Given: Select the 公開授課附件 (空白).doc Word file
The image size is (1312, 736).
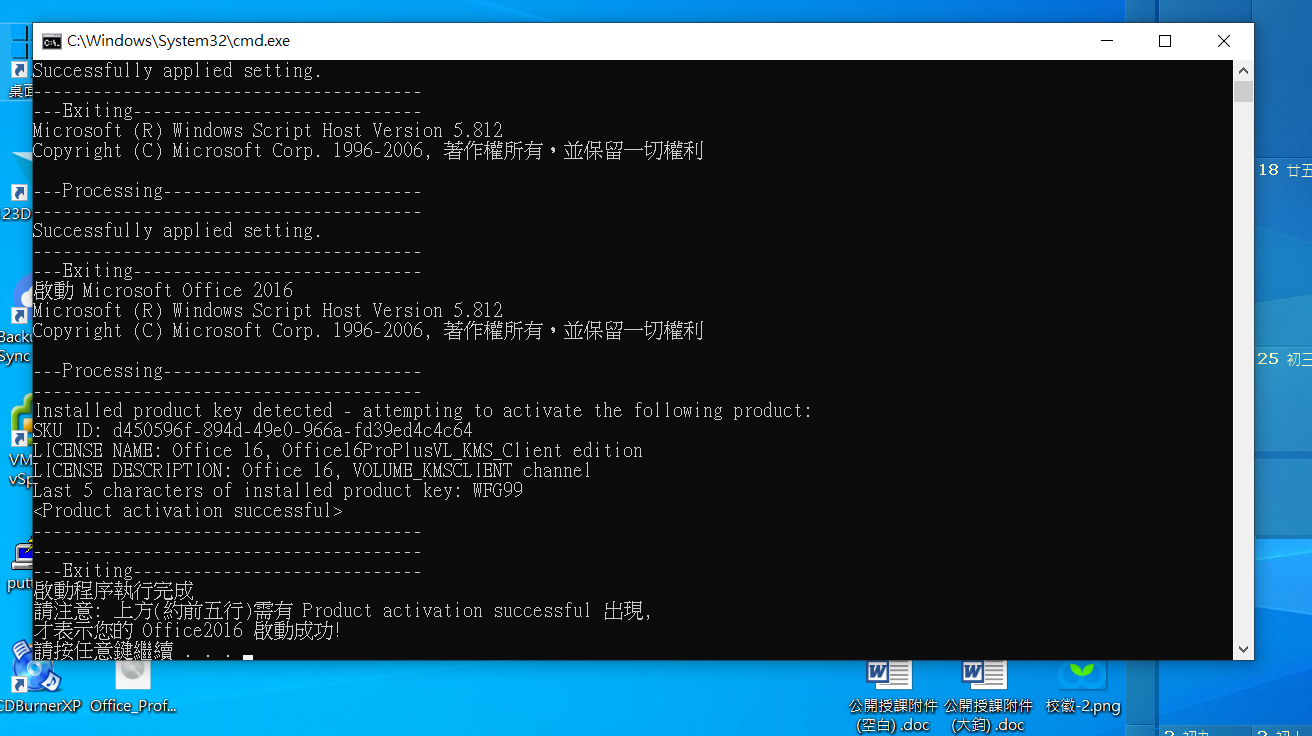Looking at the screenshot, I should pos(892,697).
